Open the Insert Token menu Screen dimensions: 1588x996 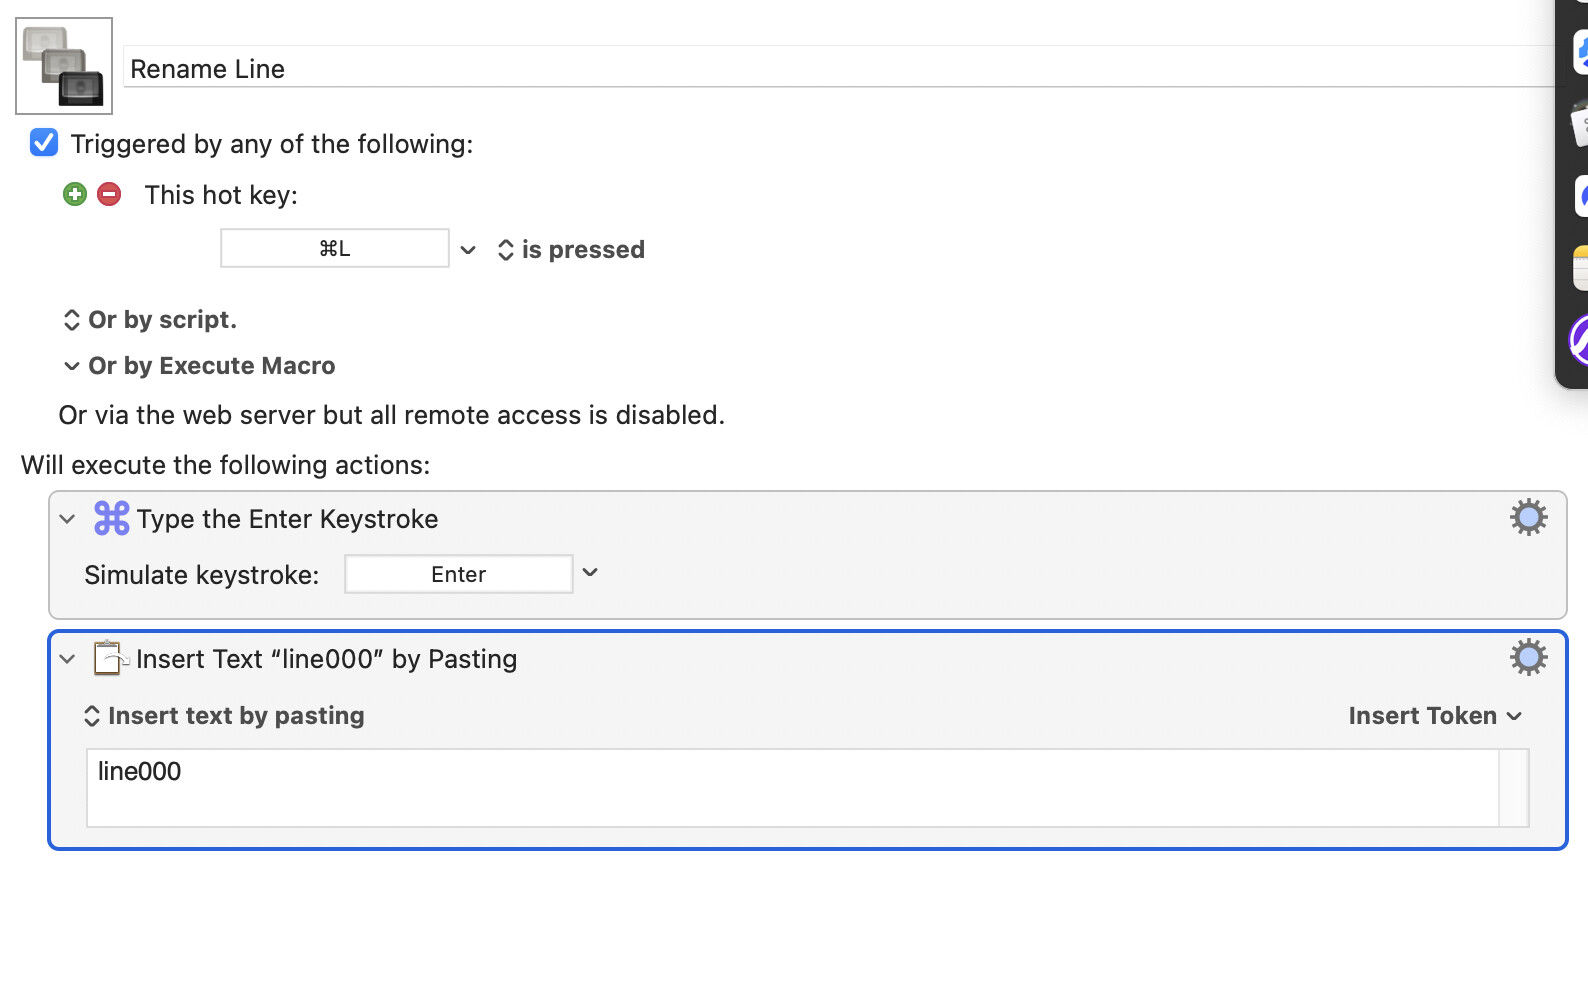[1435, 716]
